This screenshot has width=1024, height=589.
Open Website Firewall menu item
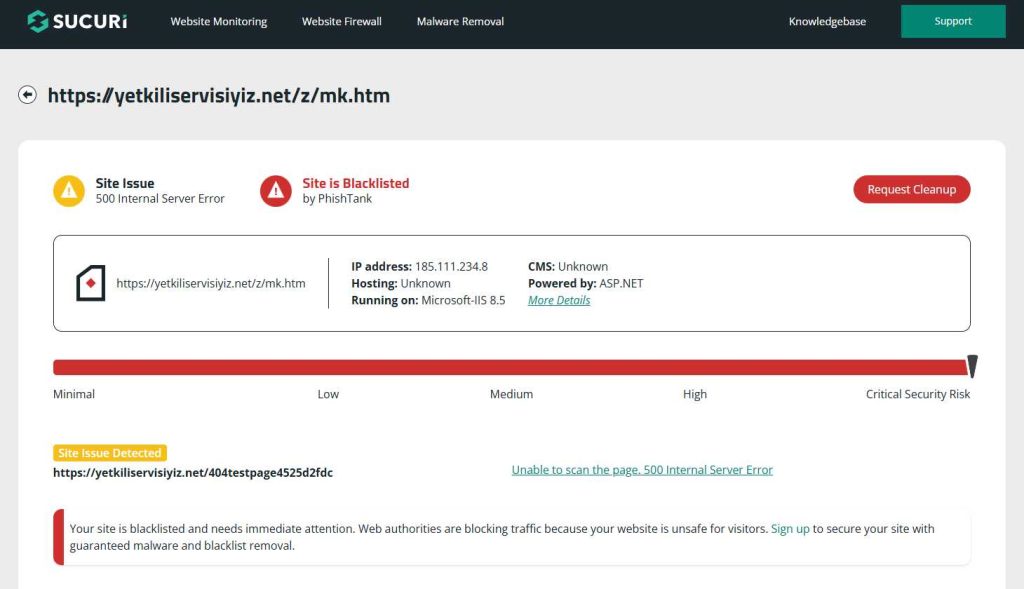click(342, 22)
